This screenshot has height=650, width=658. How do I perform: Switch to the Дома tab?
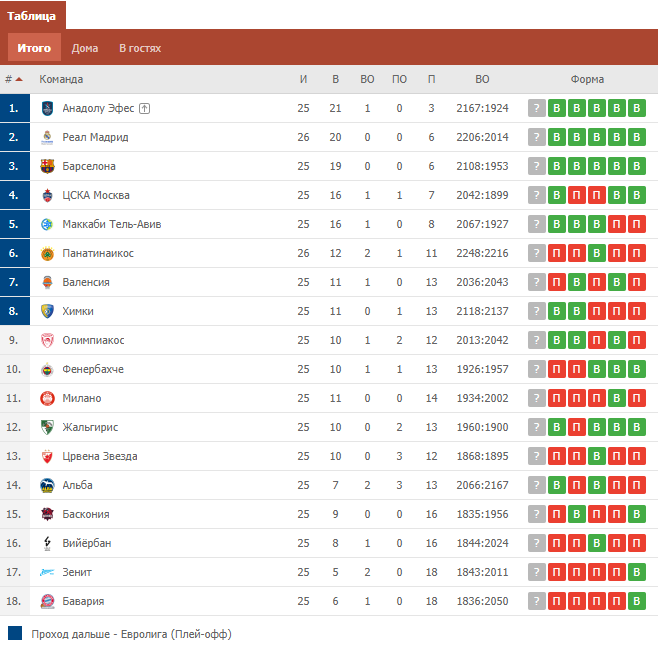point(85,48)
